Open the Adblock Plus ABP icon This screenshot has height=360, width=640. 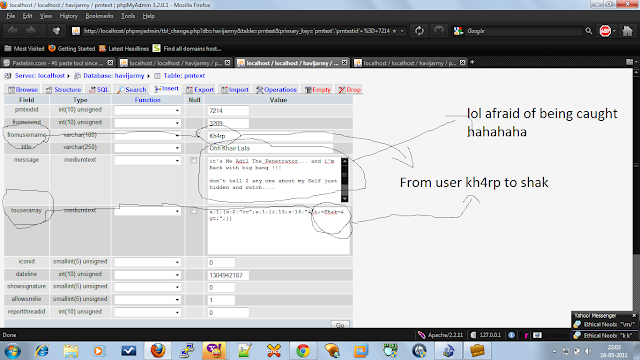605,31
